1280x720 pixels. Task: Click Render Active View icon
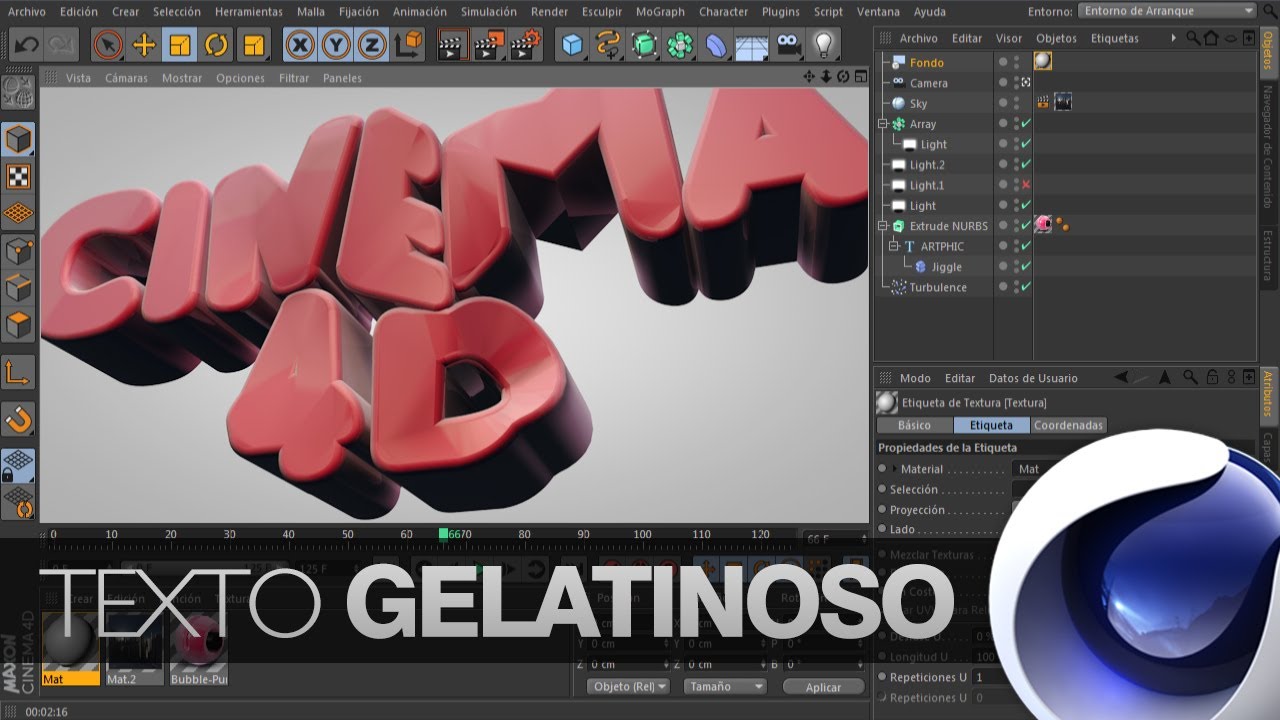pos(454,45)
